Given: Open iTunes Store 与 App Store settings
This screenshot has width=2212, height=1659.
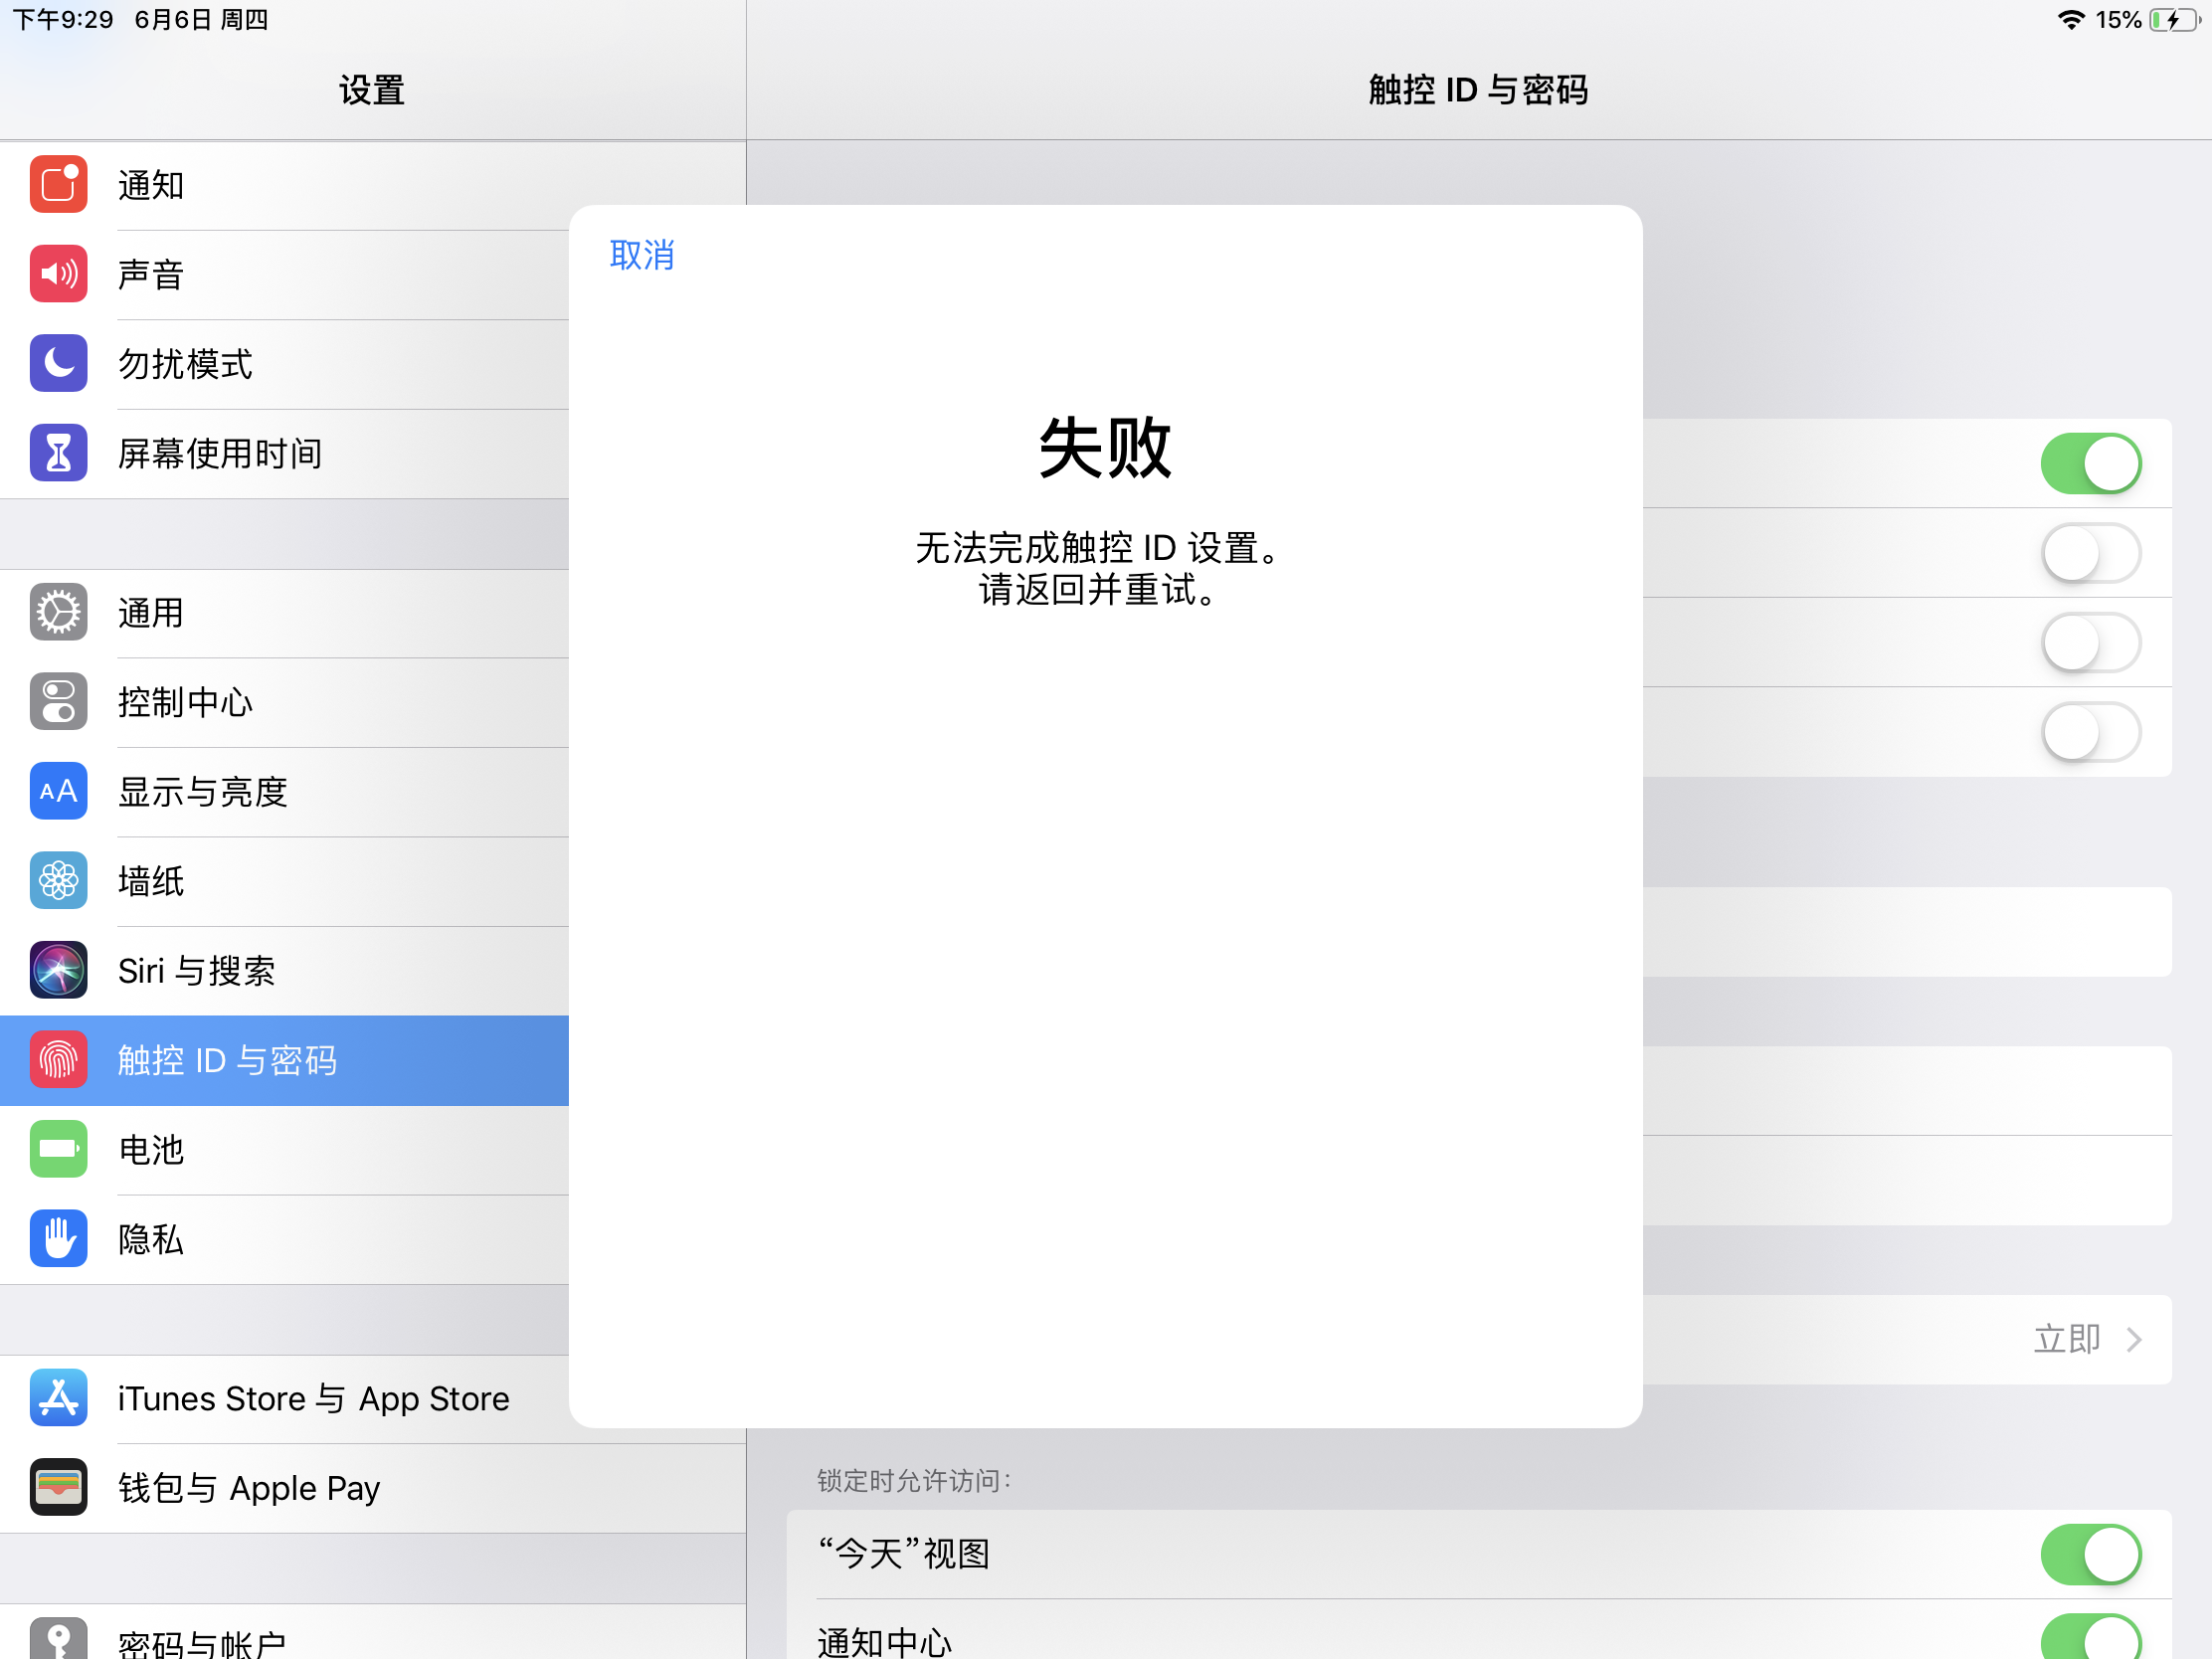Looking at the screenshot, I should coord(313,1398).
